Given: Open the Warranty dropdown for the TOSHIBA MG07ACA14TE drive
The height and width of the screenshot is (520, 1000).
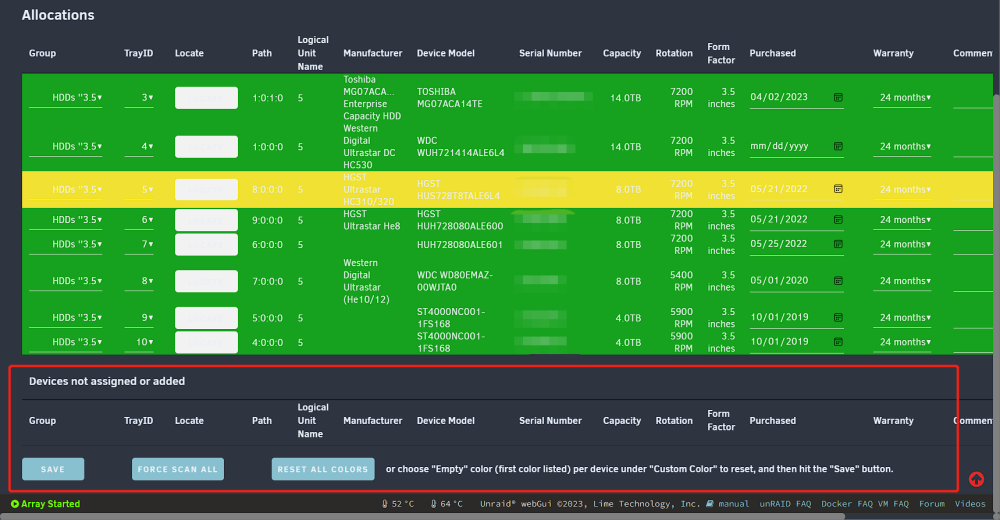Looking at the screenshot, I should coord(902,98).
